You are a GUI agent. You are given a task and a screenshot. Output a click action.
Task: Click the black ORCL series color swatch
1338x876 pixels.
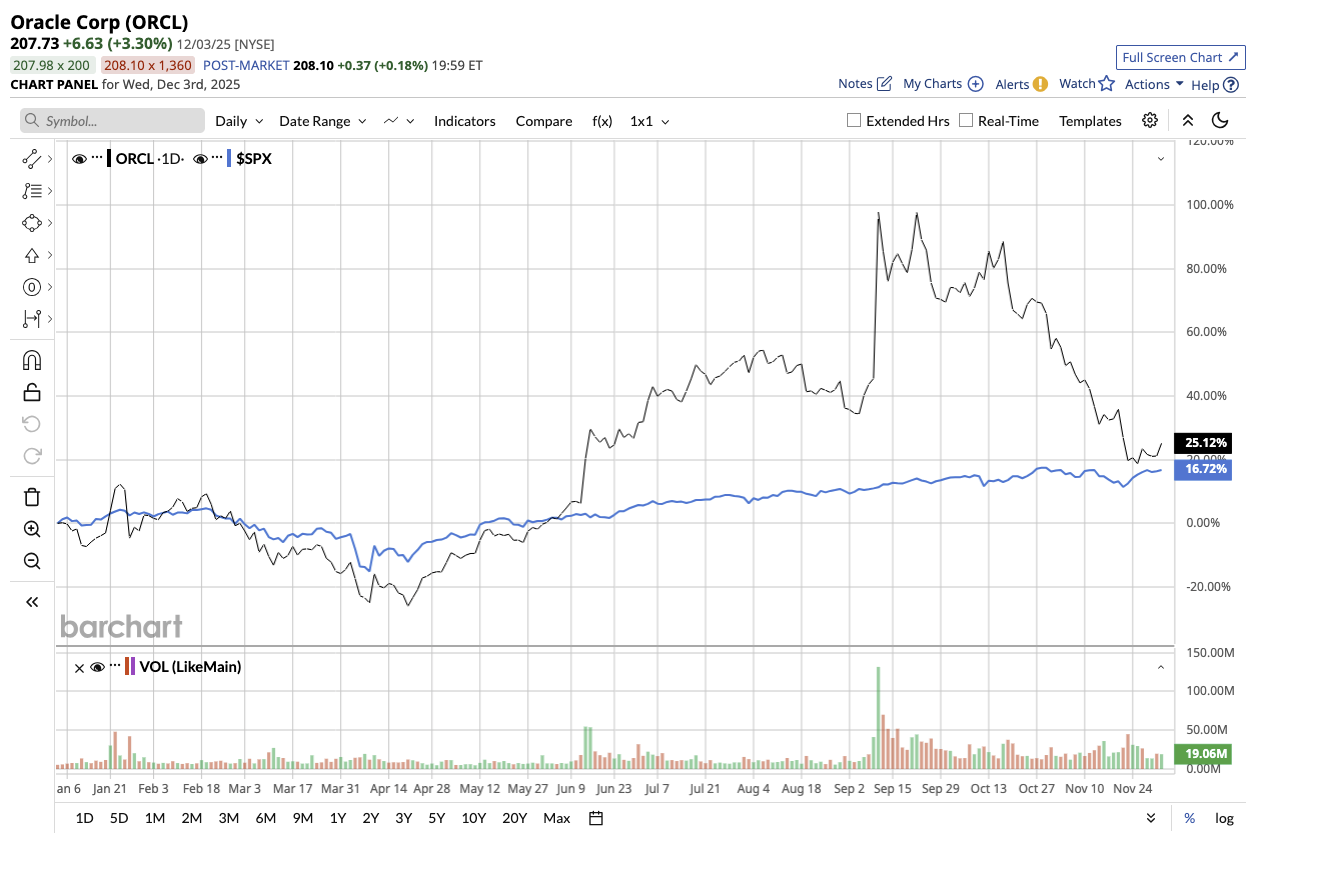109,158
